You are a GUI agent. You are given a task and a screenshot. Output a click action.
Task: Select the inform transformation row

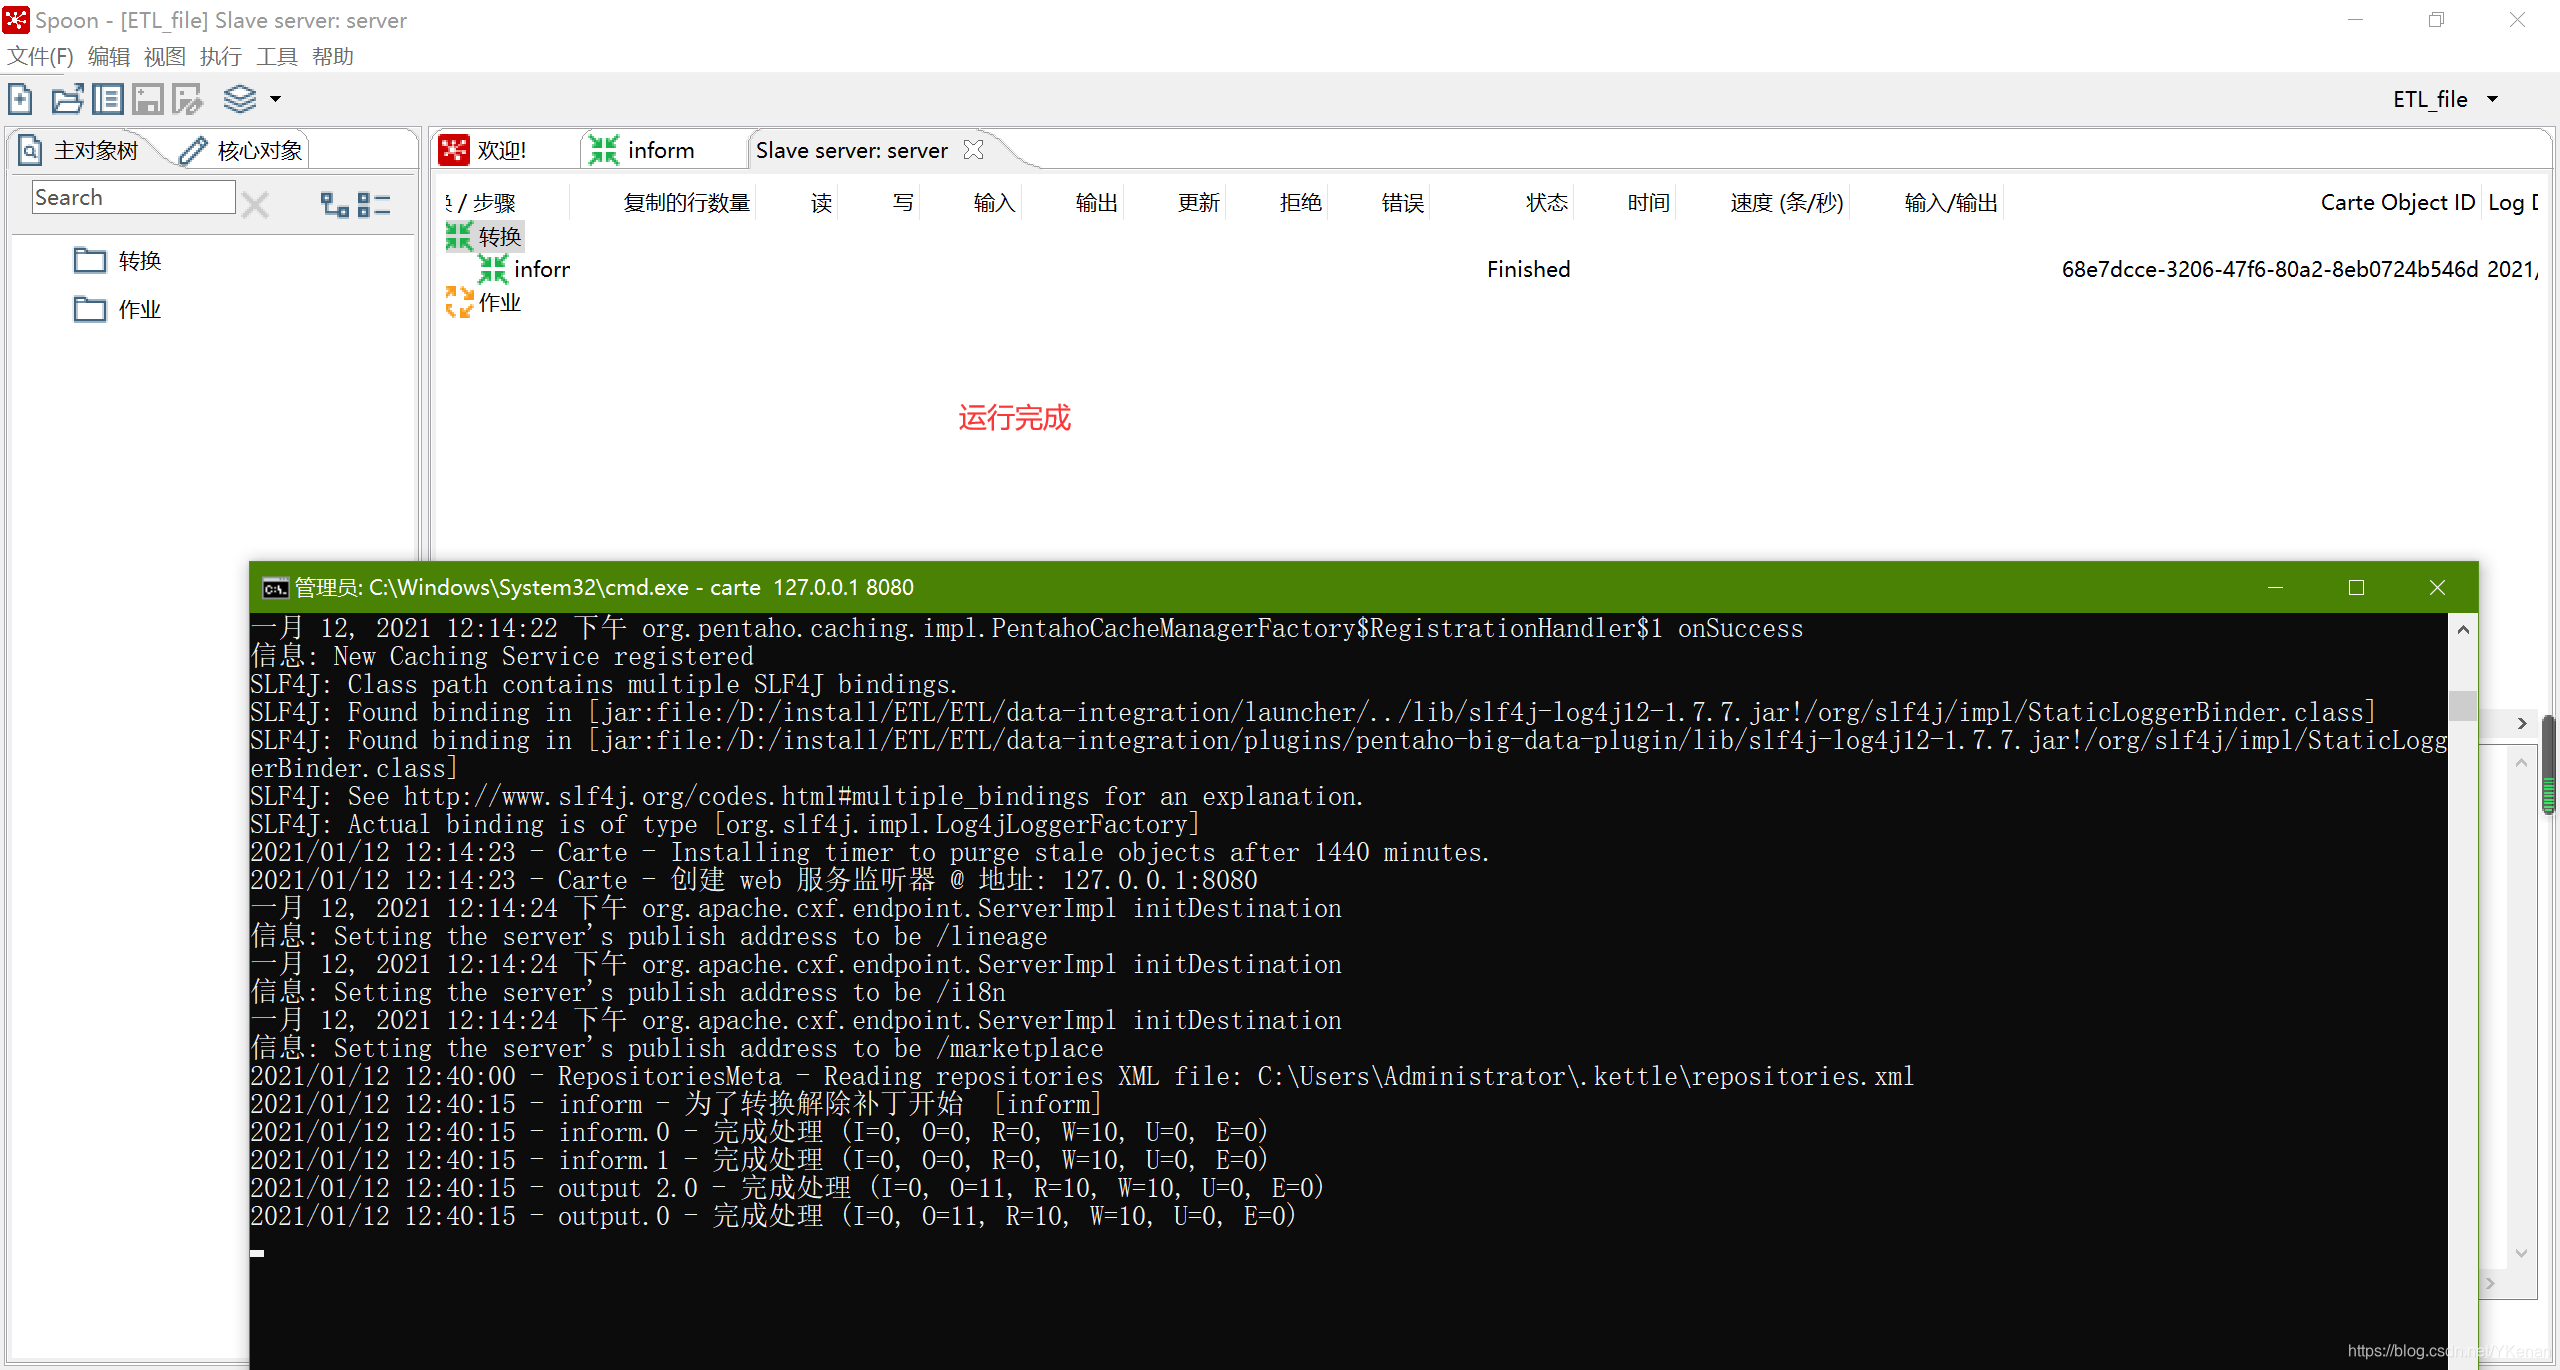click(524, 269)
